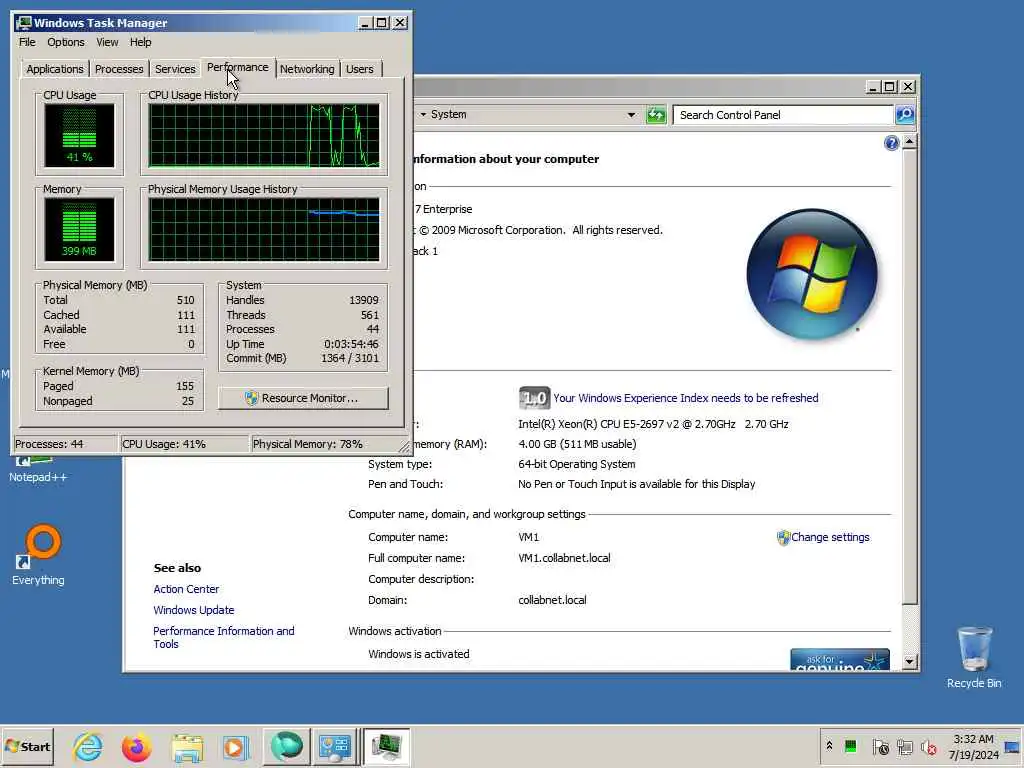
Task: Click the taskbar clock showing 3:32 AM
Action: click(x=973, y=746)
